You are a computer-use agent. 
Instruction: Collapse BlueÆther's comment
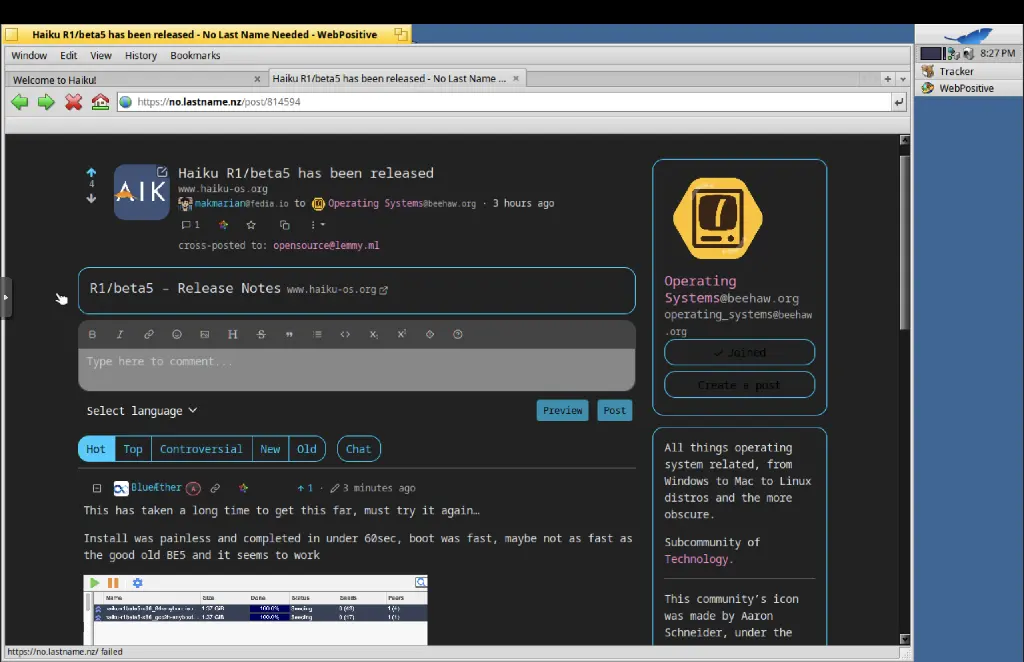click(97, 488)
